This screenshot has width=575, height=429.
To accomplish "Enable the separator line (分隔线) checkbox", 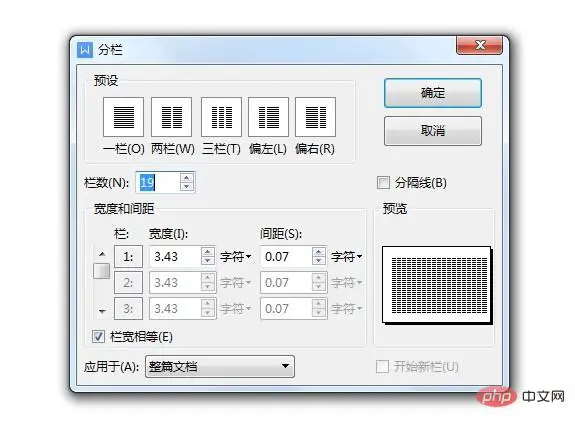I will point(383,183).
